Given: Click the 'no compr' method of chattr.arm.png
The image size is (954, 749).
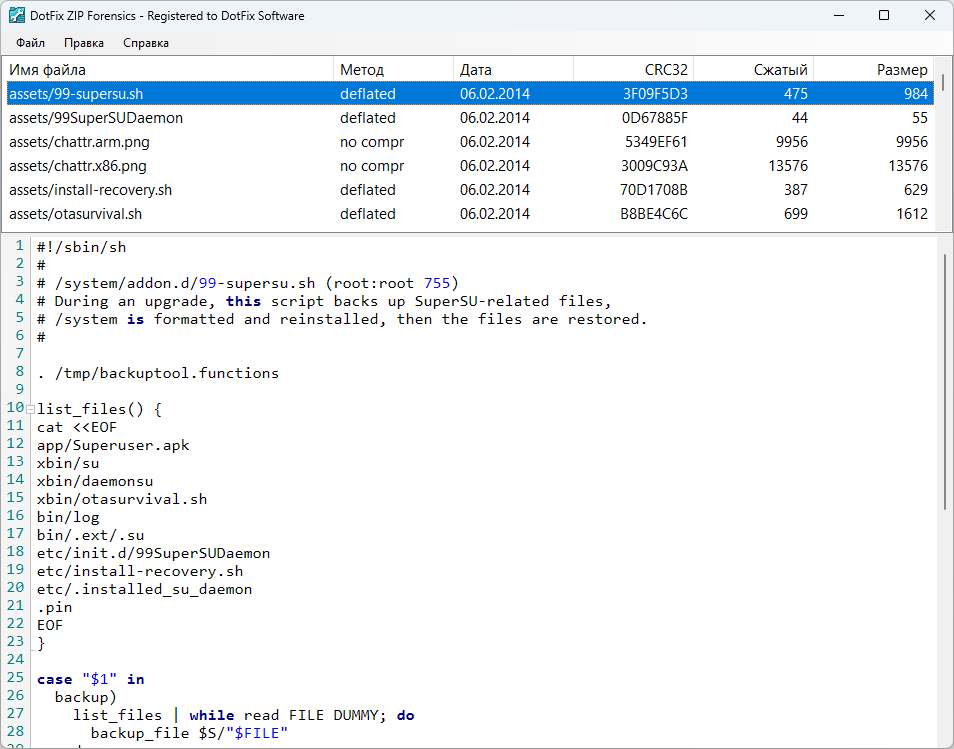Looking at the screenshot, I should point(372,142).
